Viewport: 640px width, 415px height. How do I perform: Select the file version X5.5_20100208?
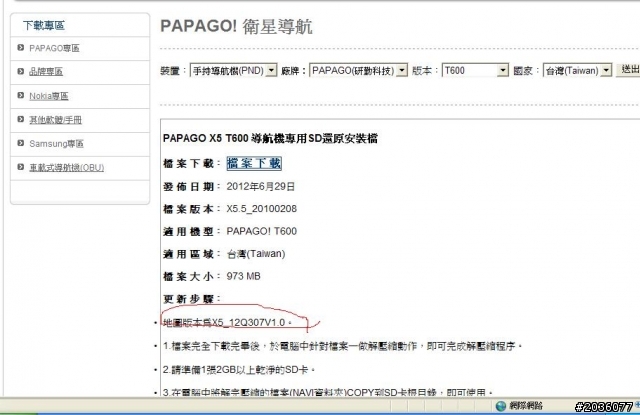pyautogui.click(x=262, y=209)
